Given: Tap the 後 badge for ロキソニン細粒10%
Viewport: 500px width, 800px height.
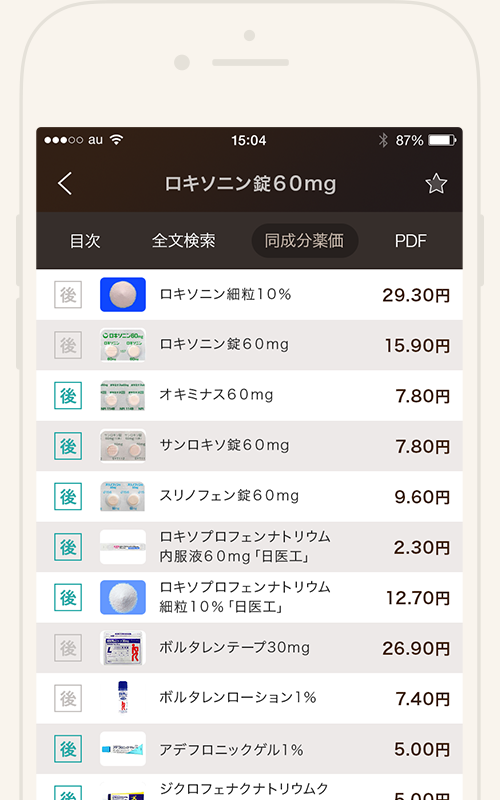Looking at the screenshot, I should [x=68, y=294].
